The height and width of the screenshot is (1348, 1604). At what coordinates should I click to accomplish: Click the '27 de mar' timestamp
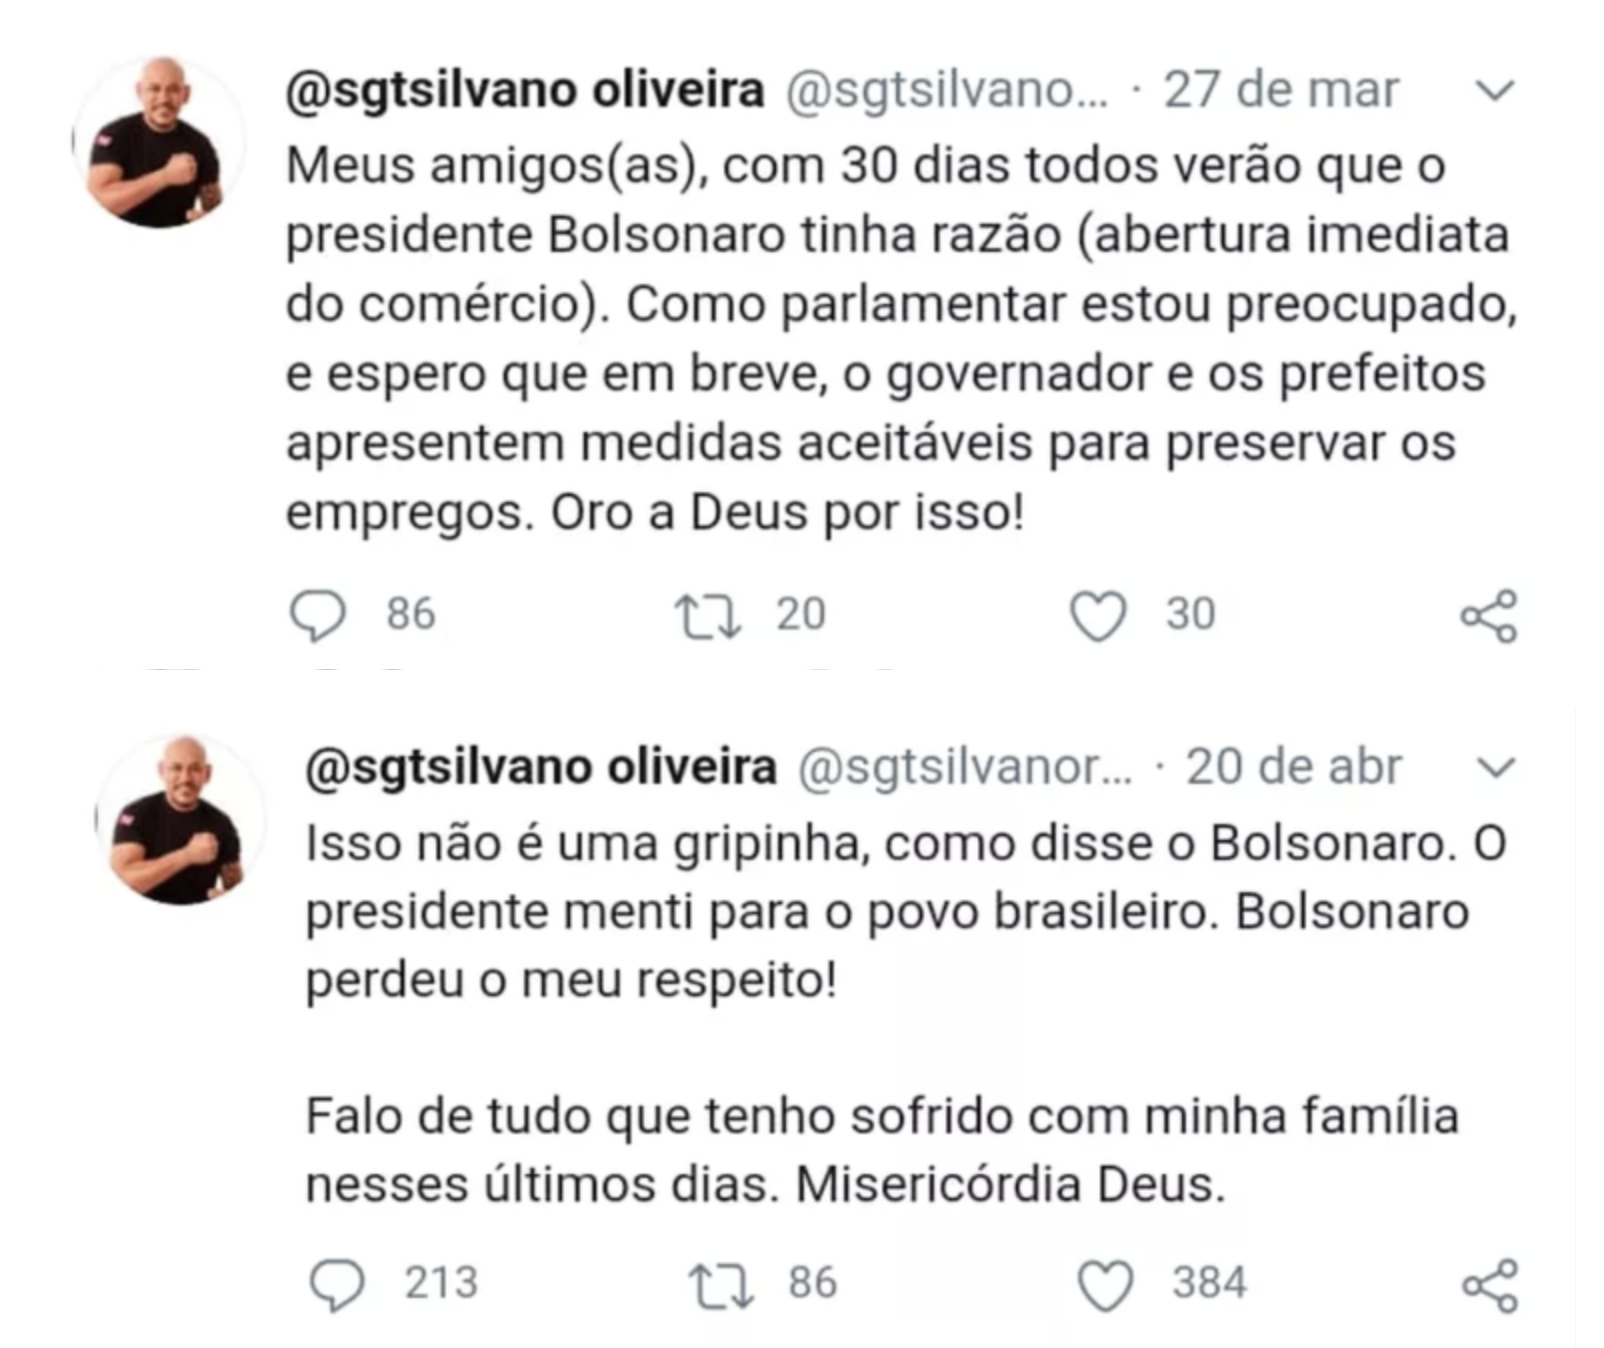coord(1280,90)
